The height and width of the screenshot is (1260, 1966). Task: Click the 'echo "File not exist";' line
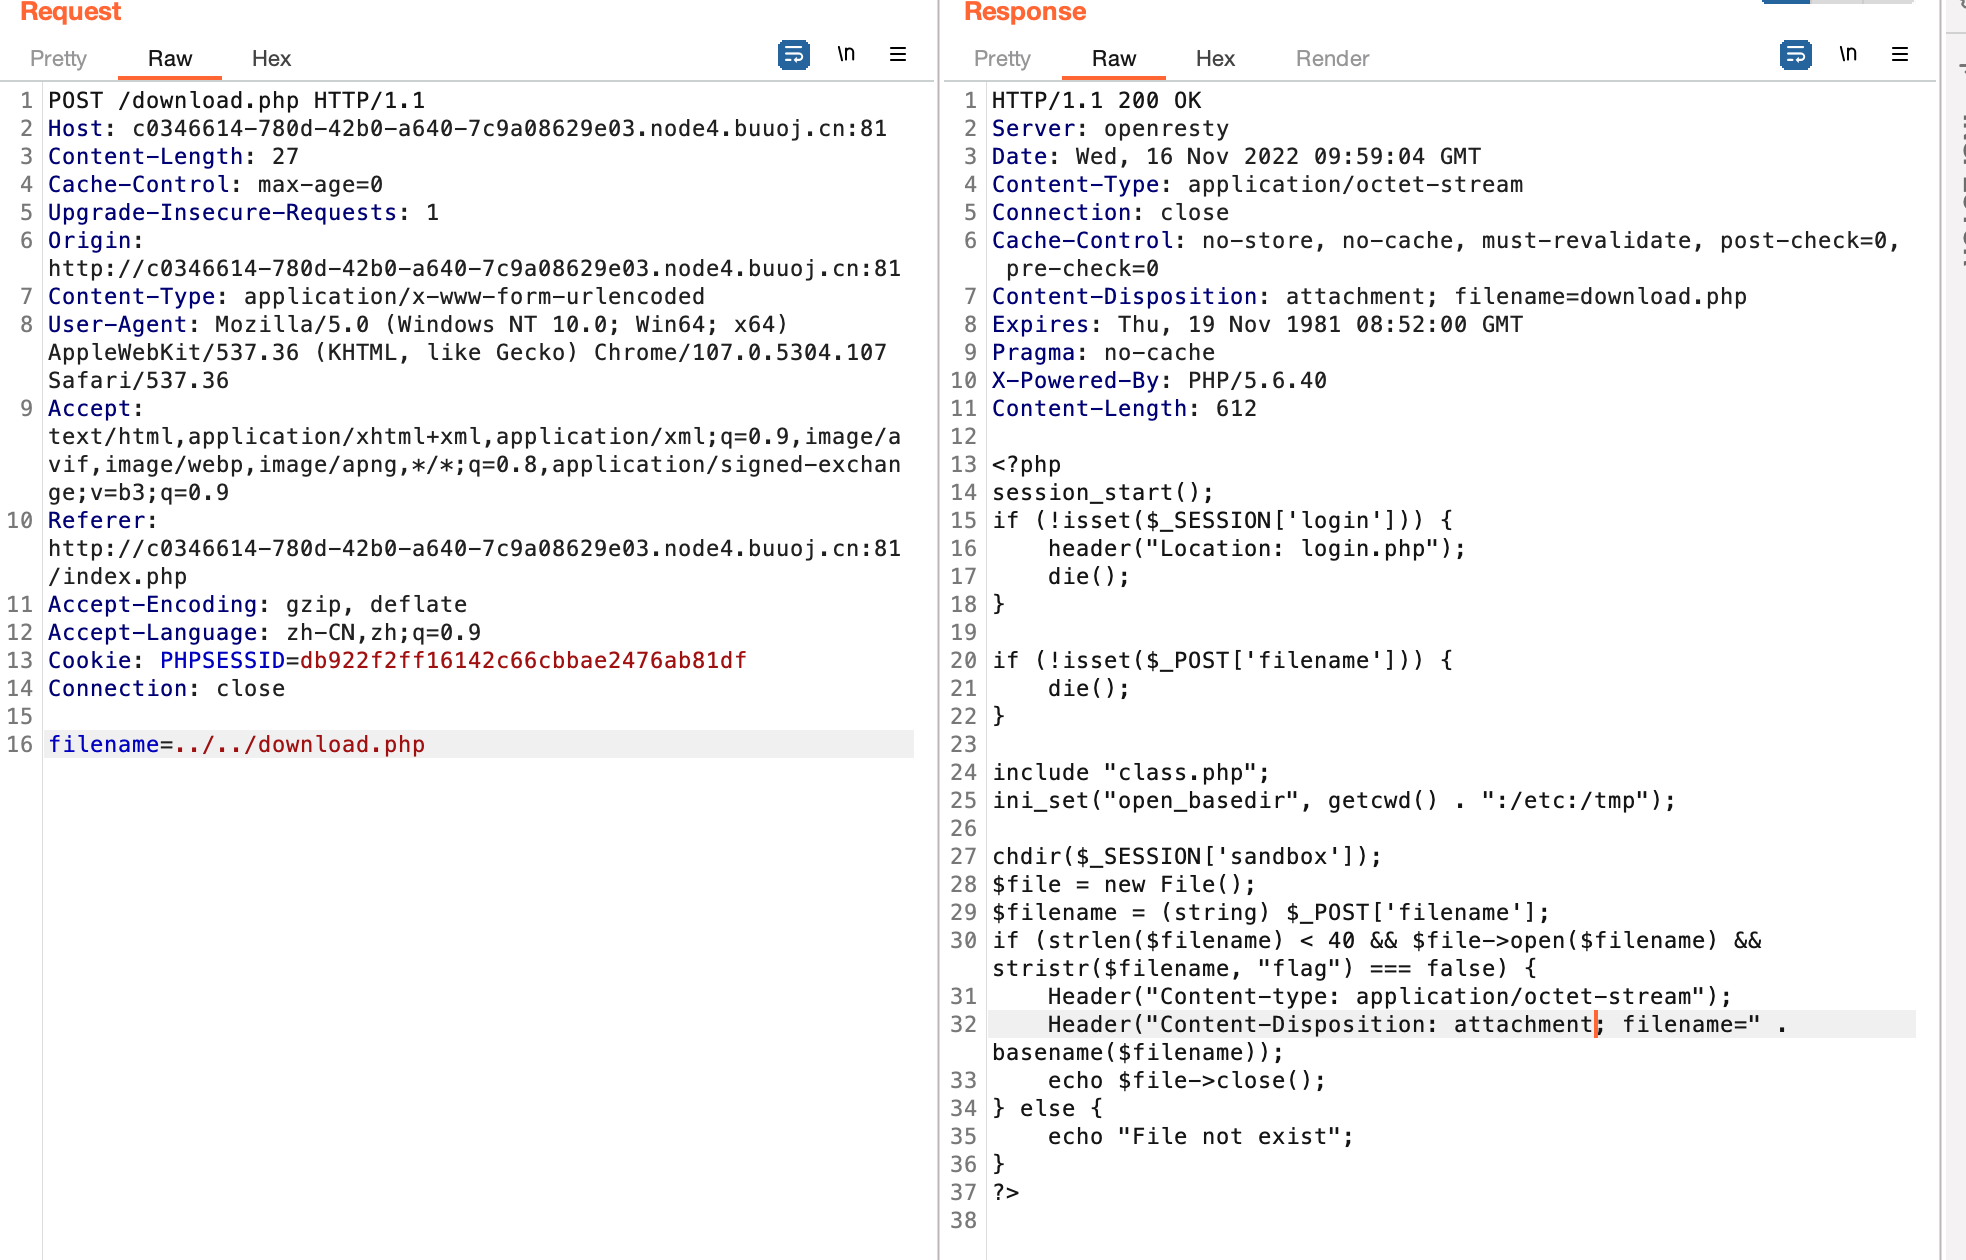pos(1201,1136)
